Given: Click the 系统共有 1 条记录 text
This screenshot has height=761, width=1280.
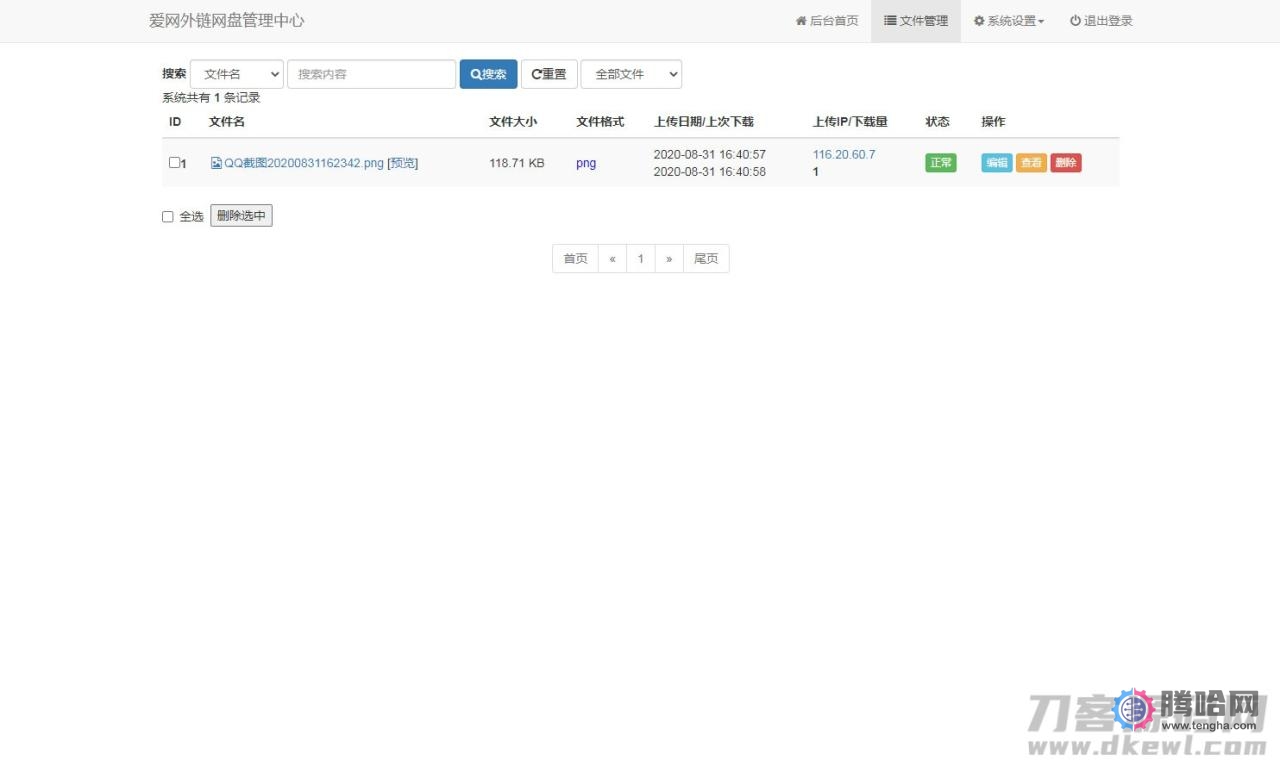Looking at the screenshot, I should pyautogui.click(x=211, y=98).
